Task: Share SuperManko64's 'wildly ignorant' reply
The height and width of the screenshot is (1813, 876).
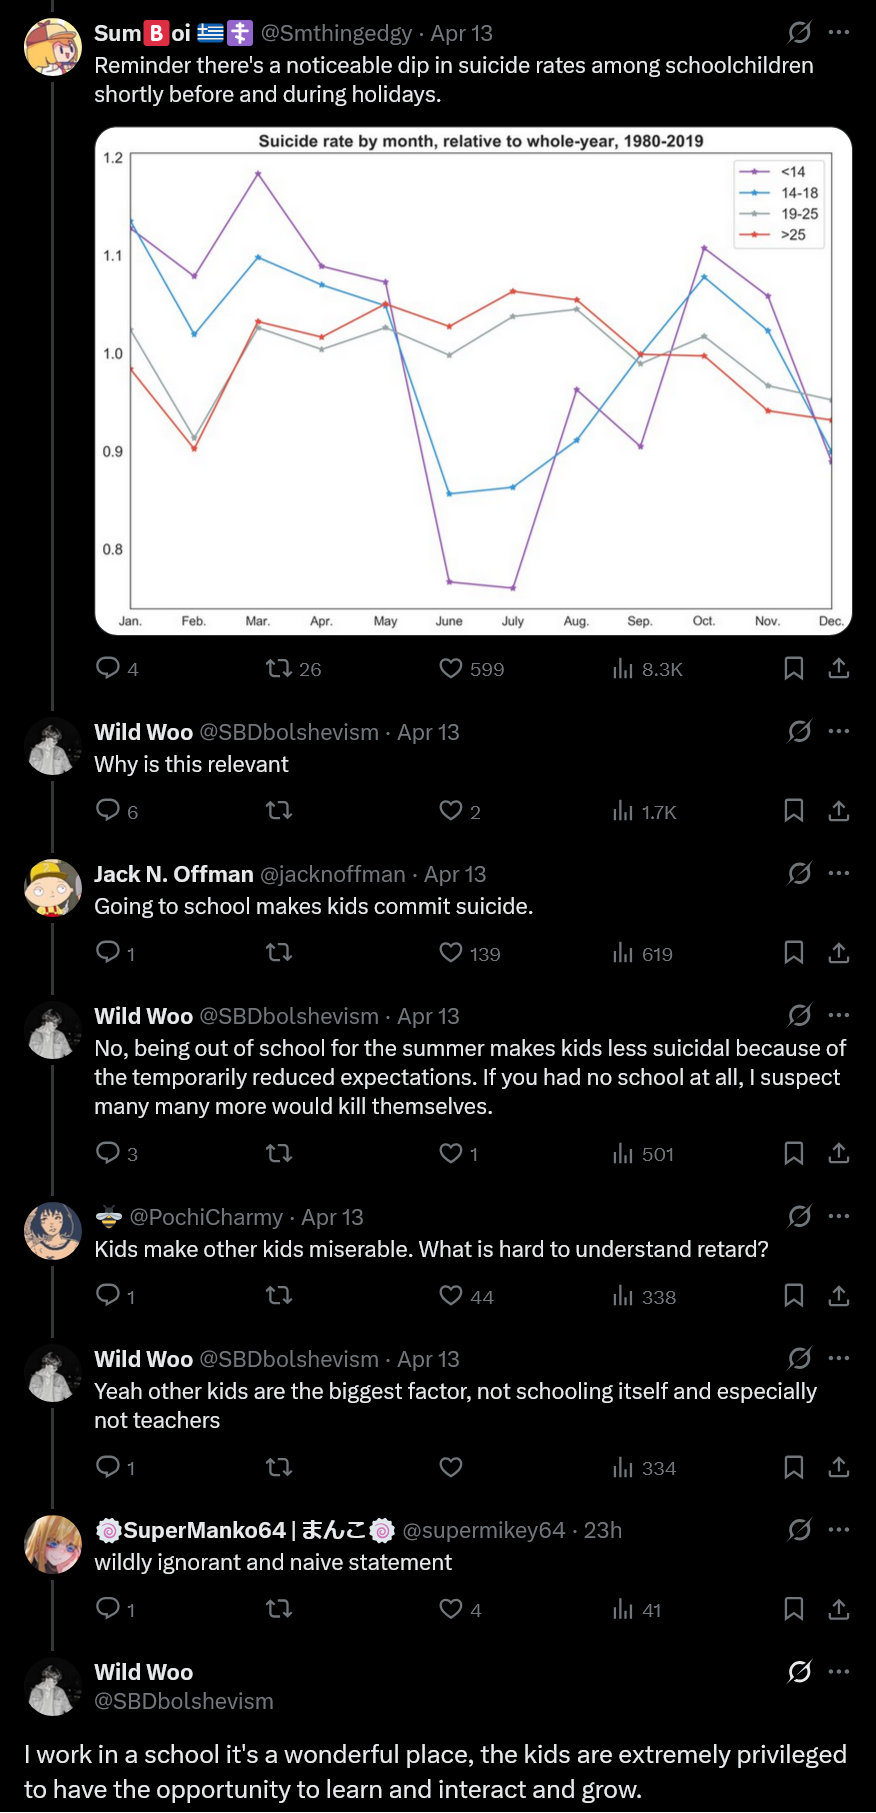Action: (x=838, y=1609)
